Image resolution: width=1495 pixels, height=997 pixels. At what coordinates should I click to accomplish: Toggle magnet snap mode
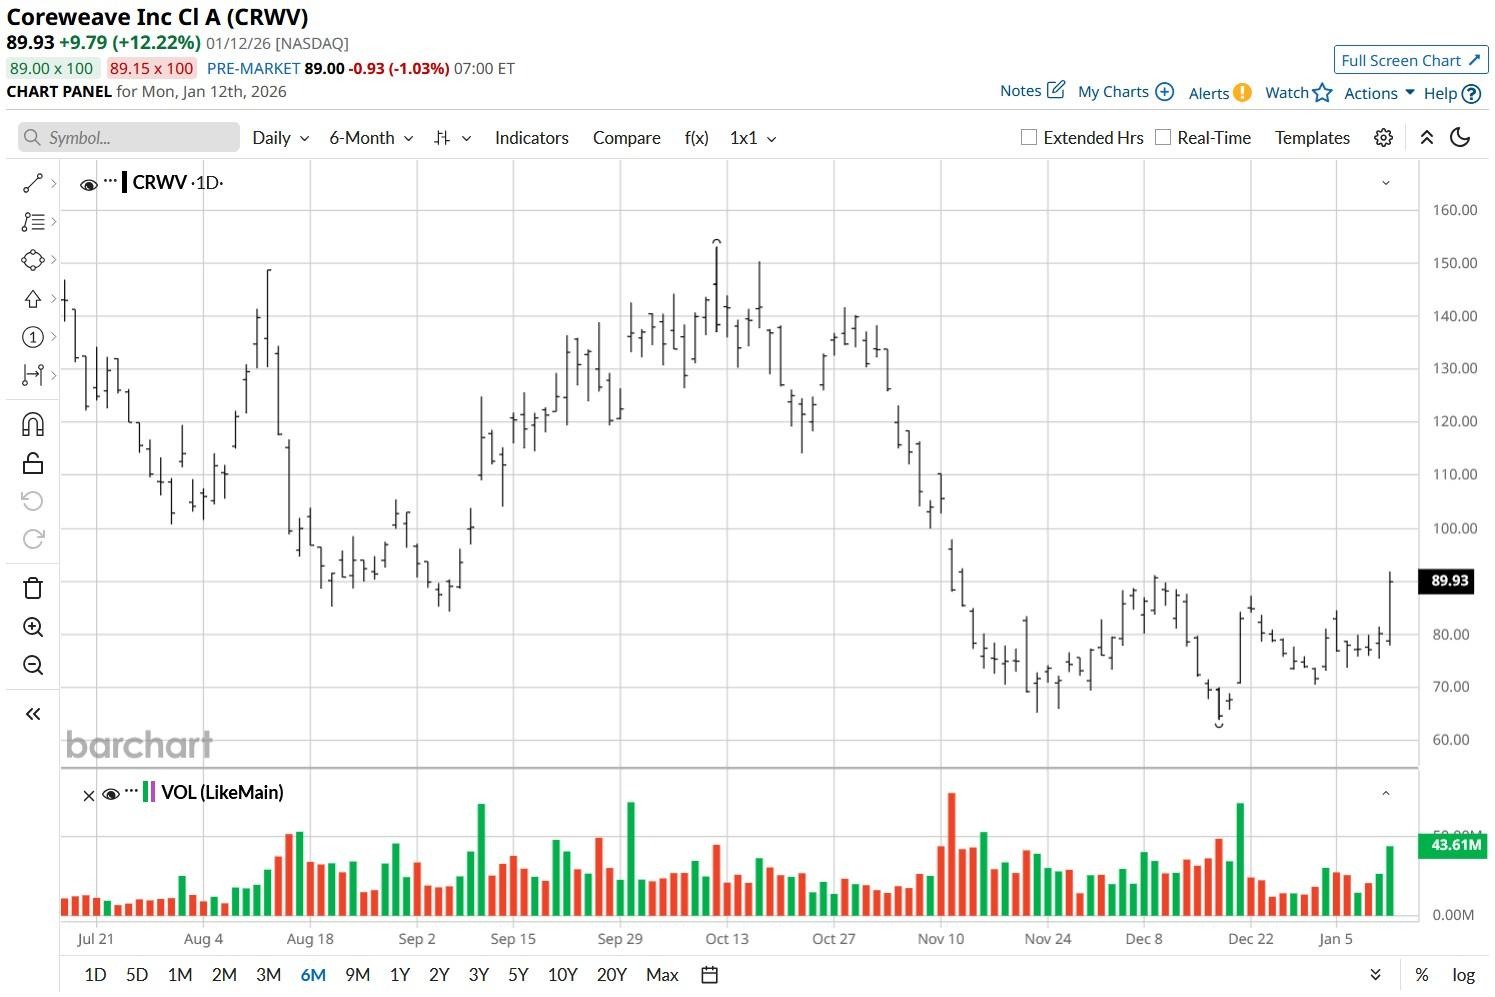pyautogui.click(x=33, y=425)
